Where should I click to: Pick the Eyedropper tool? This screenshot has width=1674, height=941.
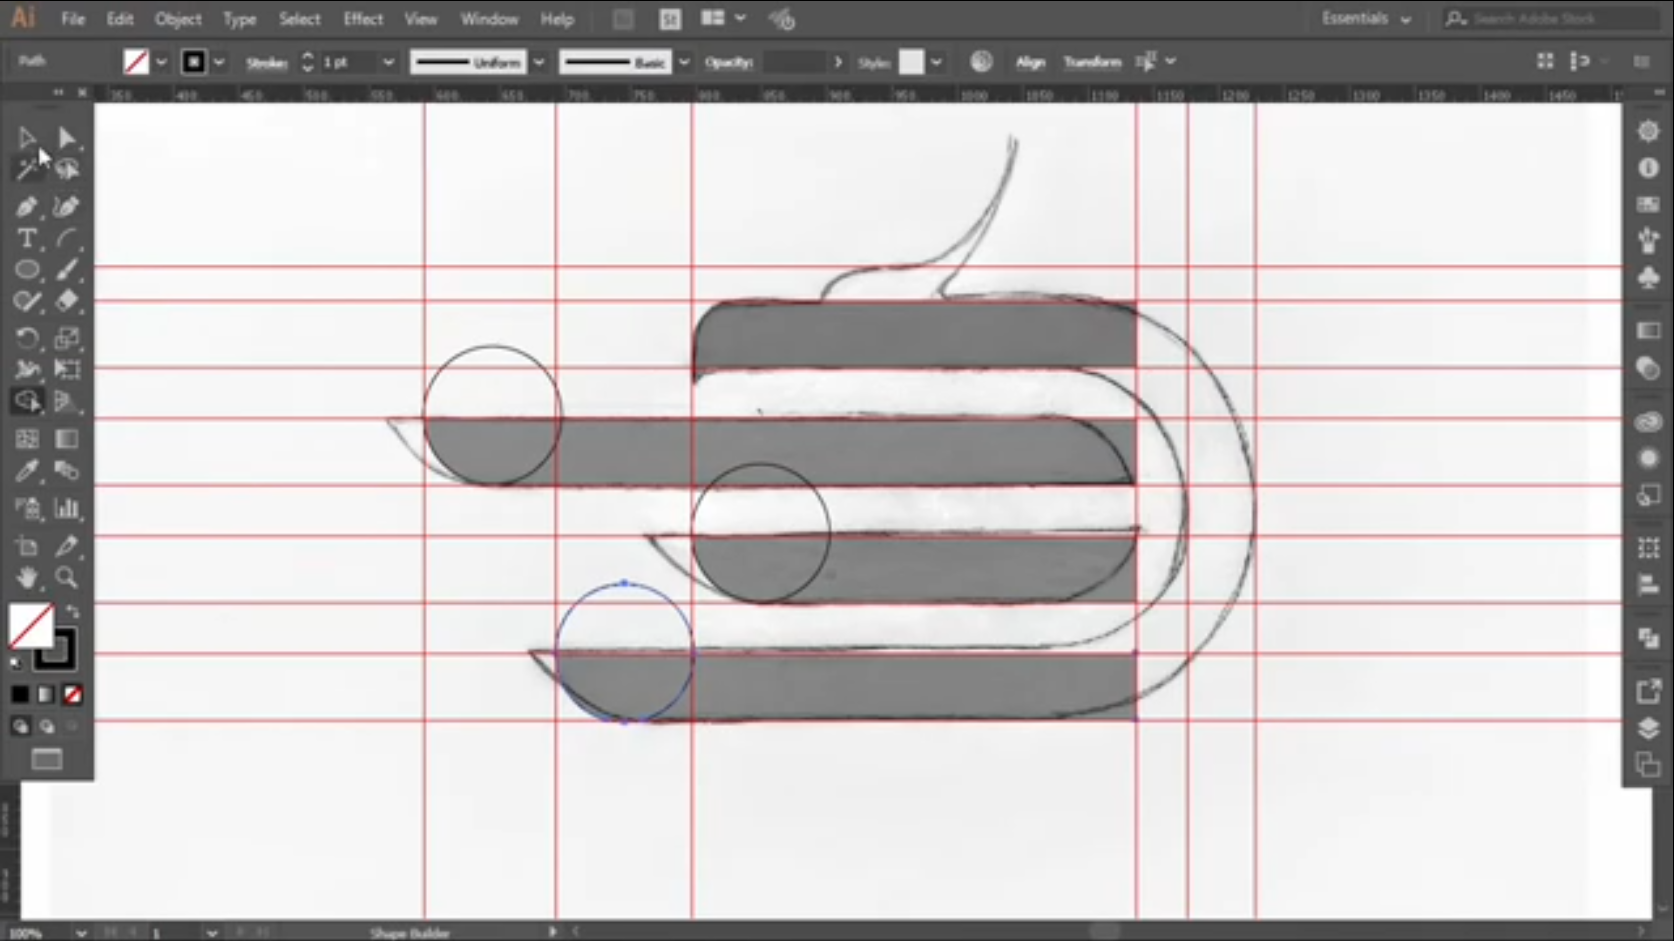pyautogui.click(x=27, y=471)
